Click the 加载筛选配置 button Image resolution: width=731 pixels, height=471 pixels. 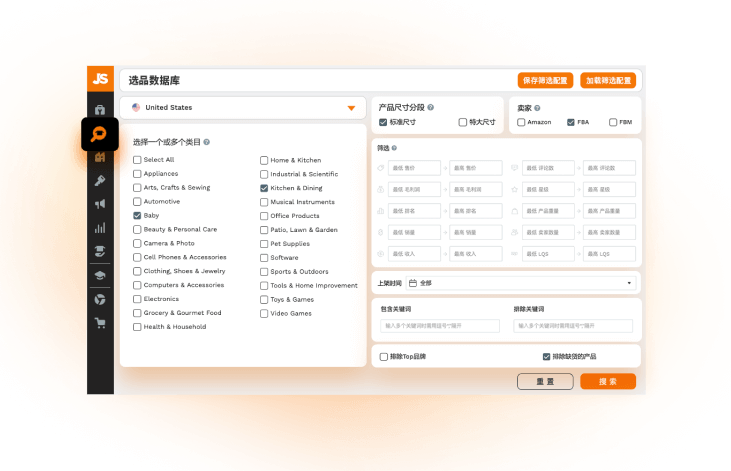(608, 80)
